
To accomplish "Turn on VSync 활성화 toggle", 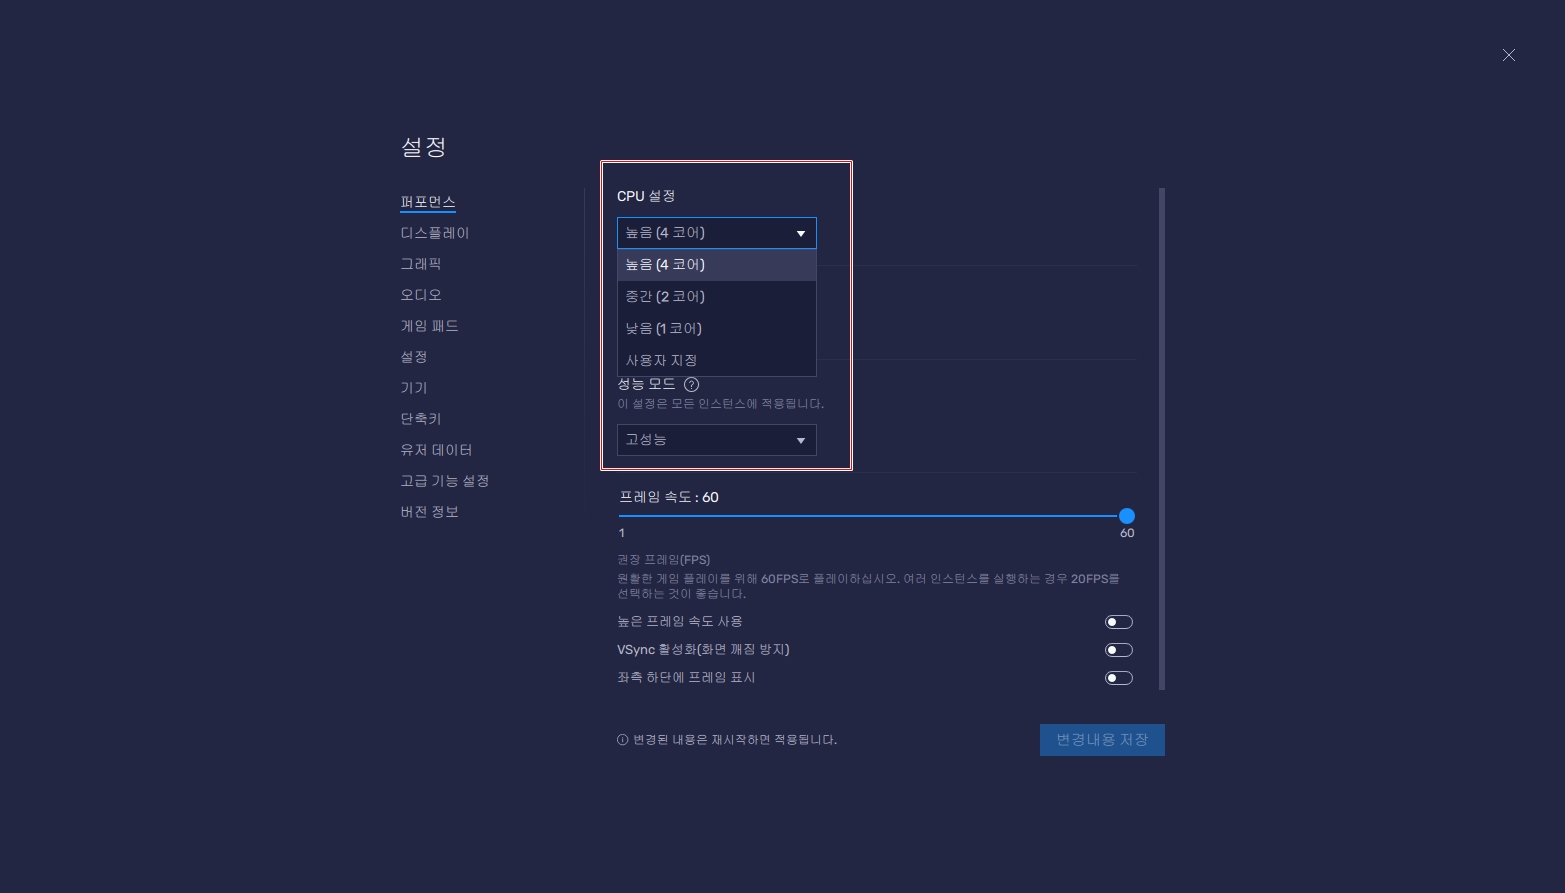I will tap(1118, 650).
